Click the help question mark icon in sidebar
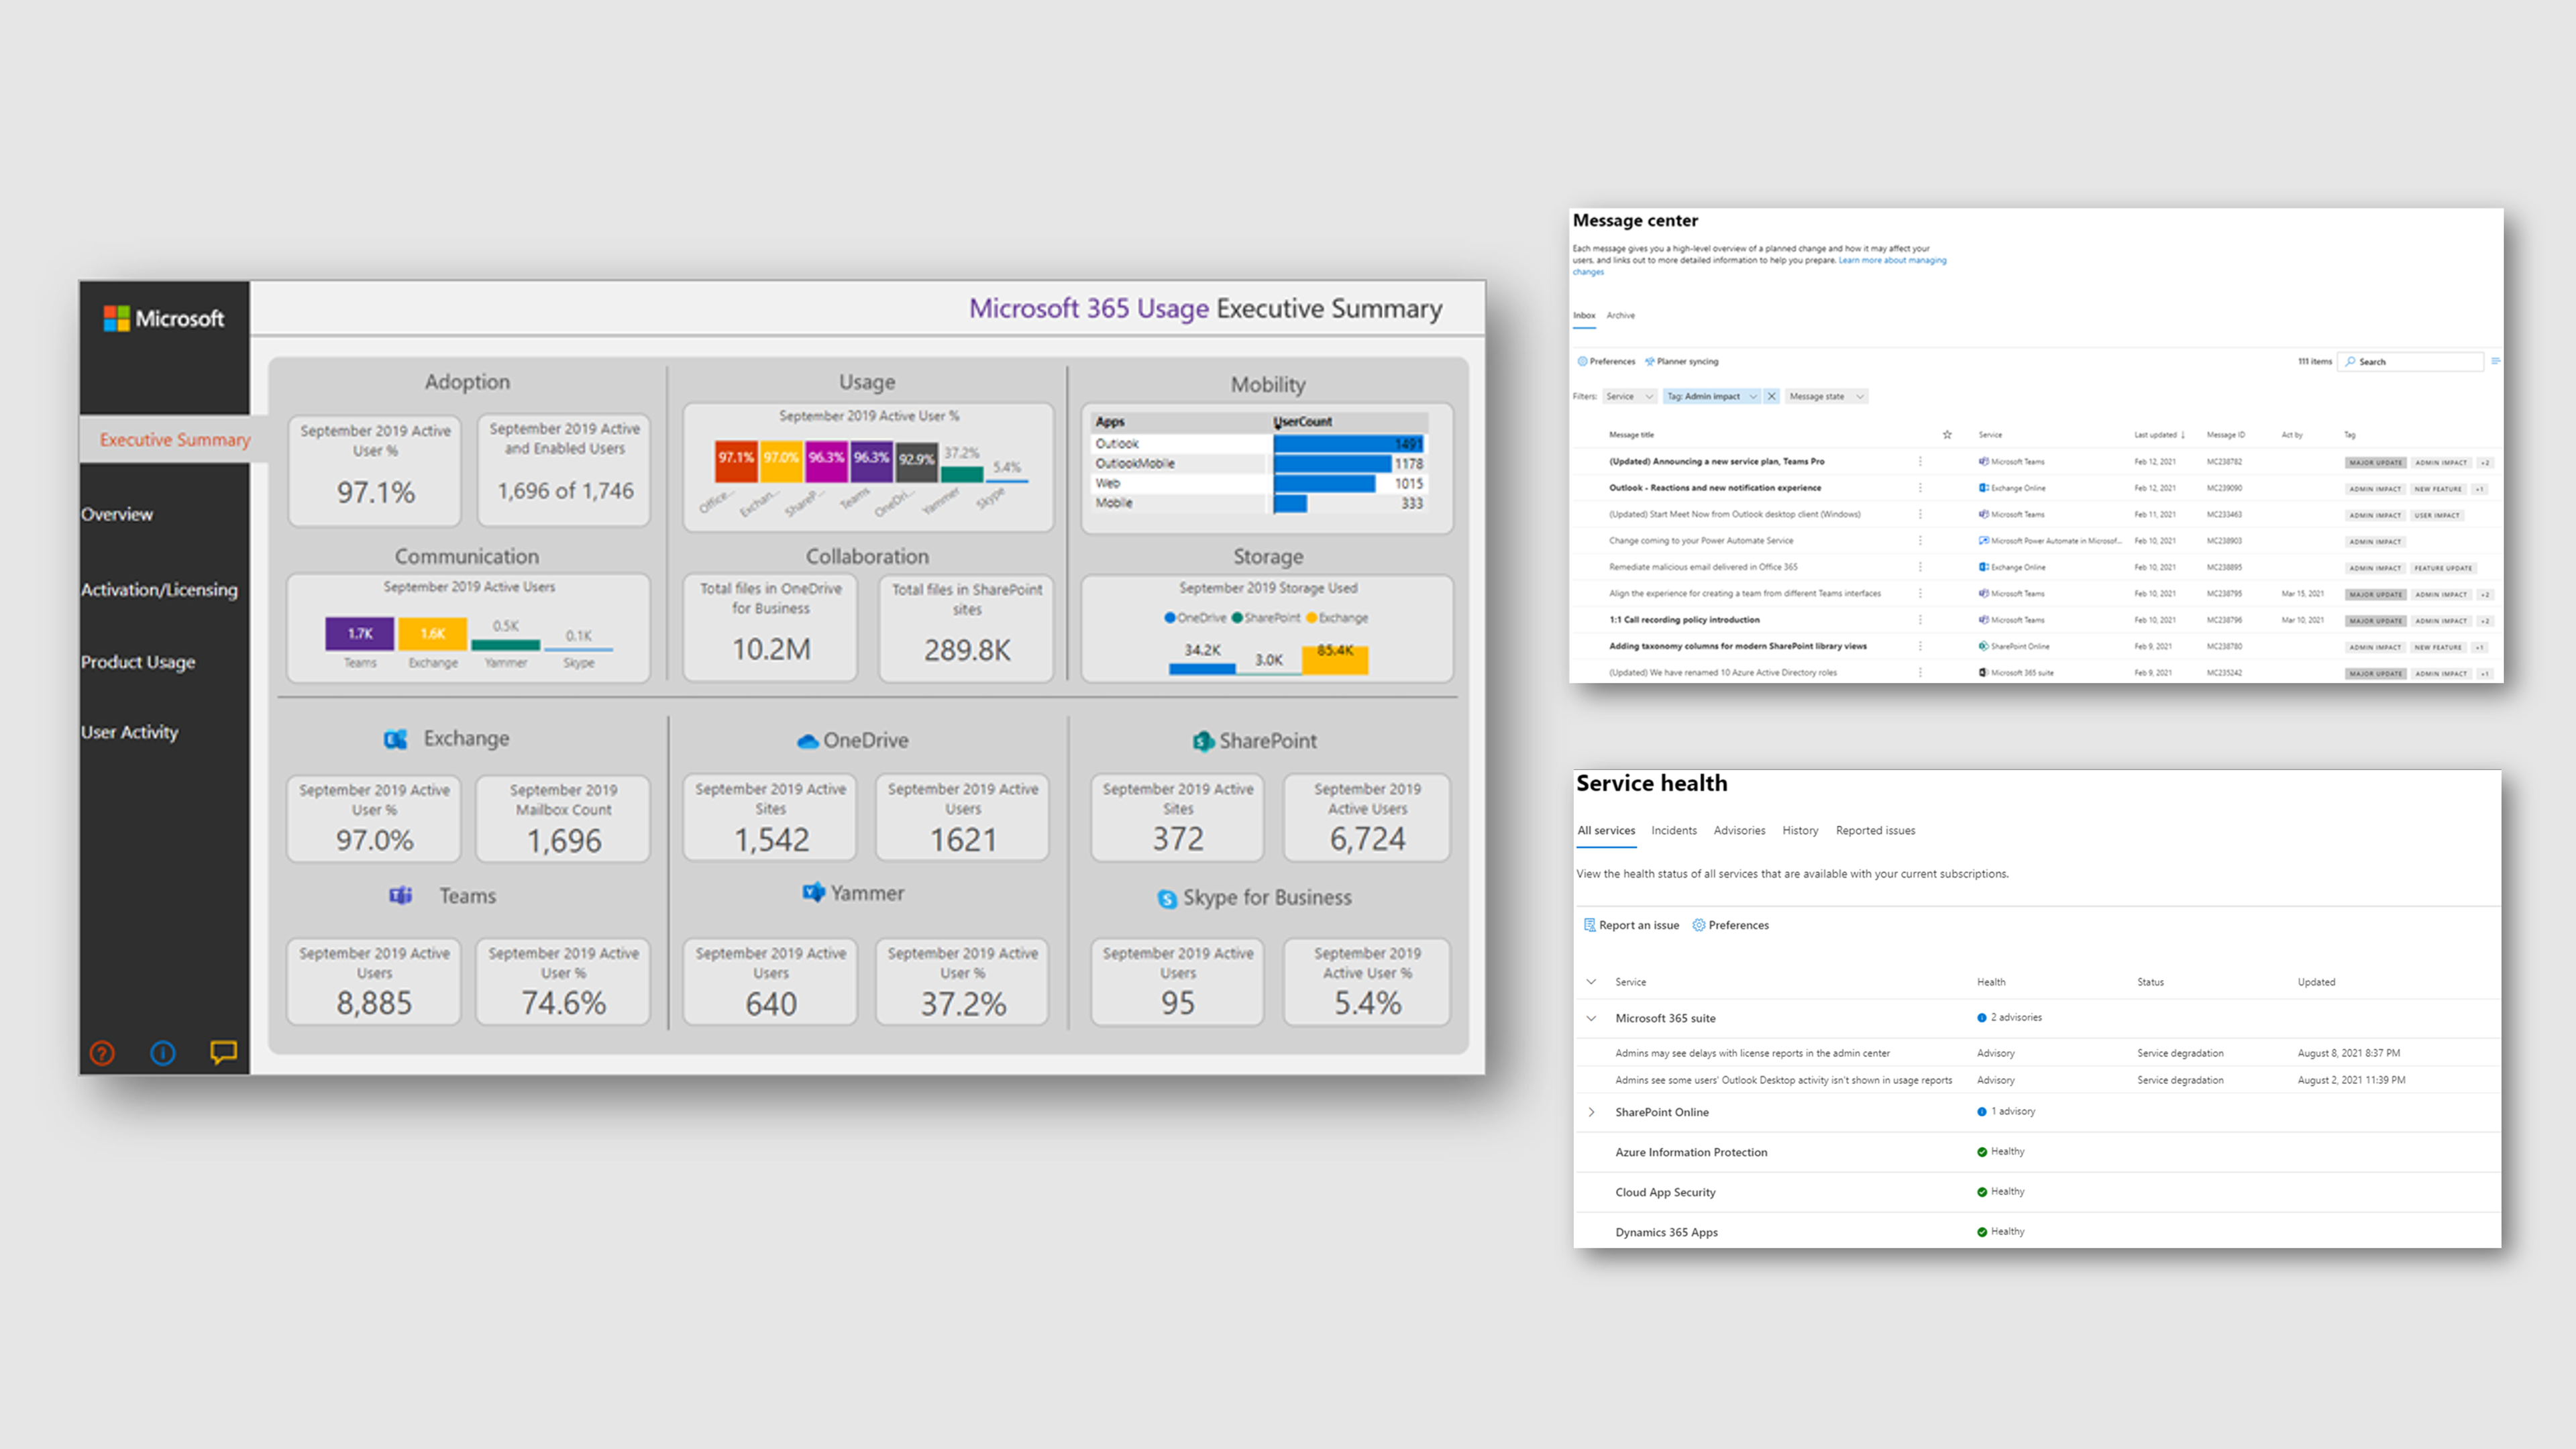 pos(102,1053)
